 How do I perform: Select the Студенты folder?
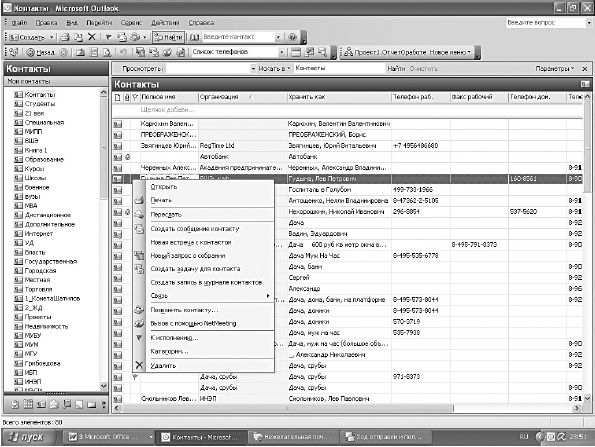(40, 104)
